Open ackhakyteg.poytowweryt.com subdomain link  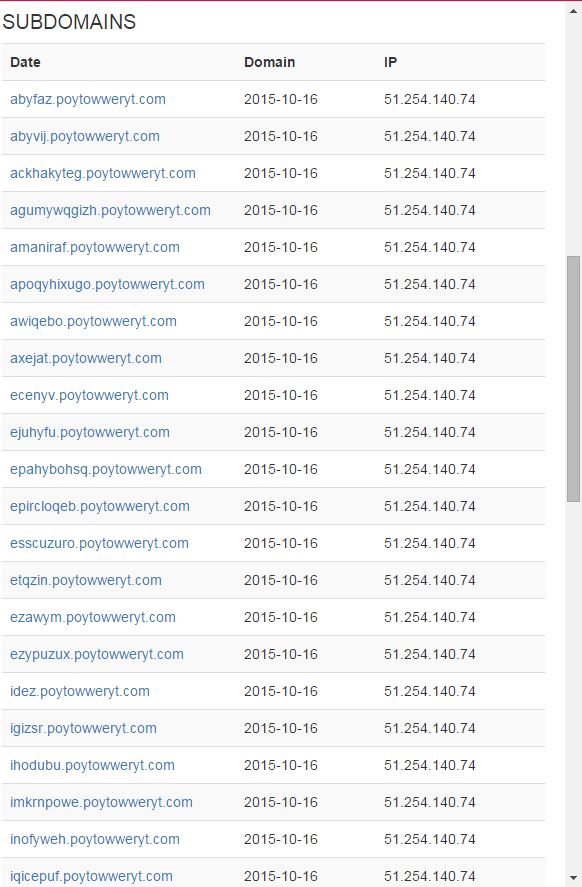[102, 173]
